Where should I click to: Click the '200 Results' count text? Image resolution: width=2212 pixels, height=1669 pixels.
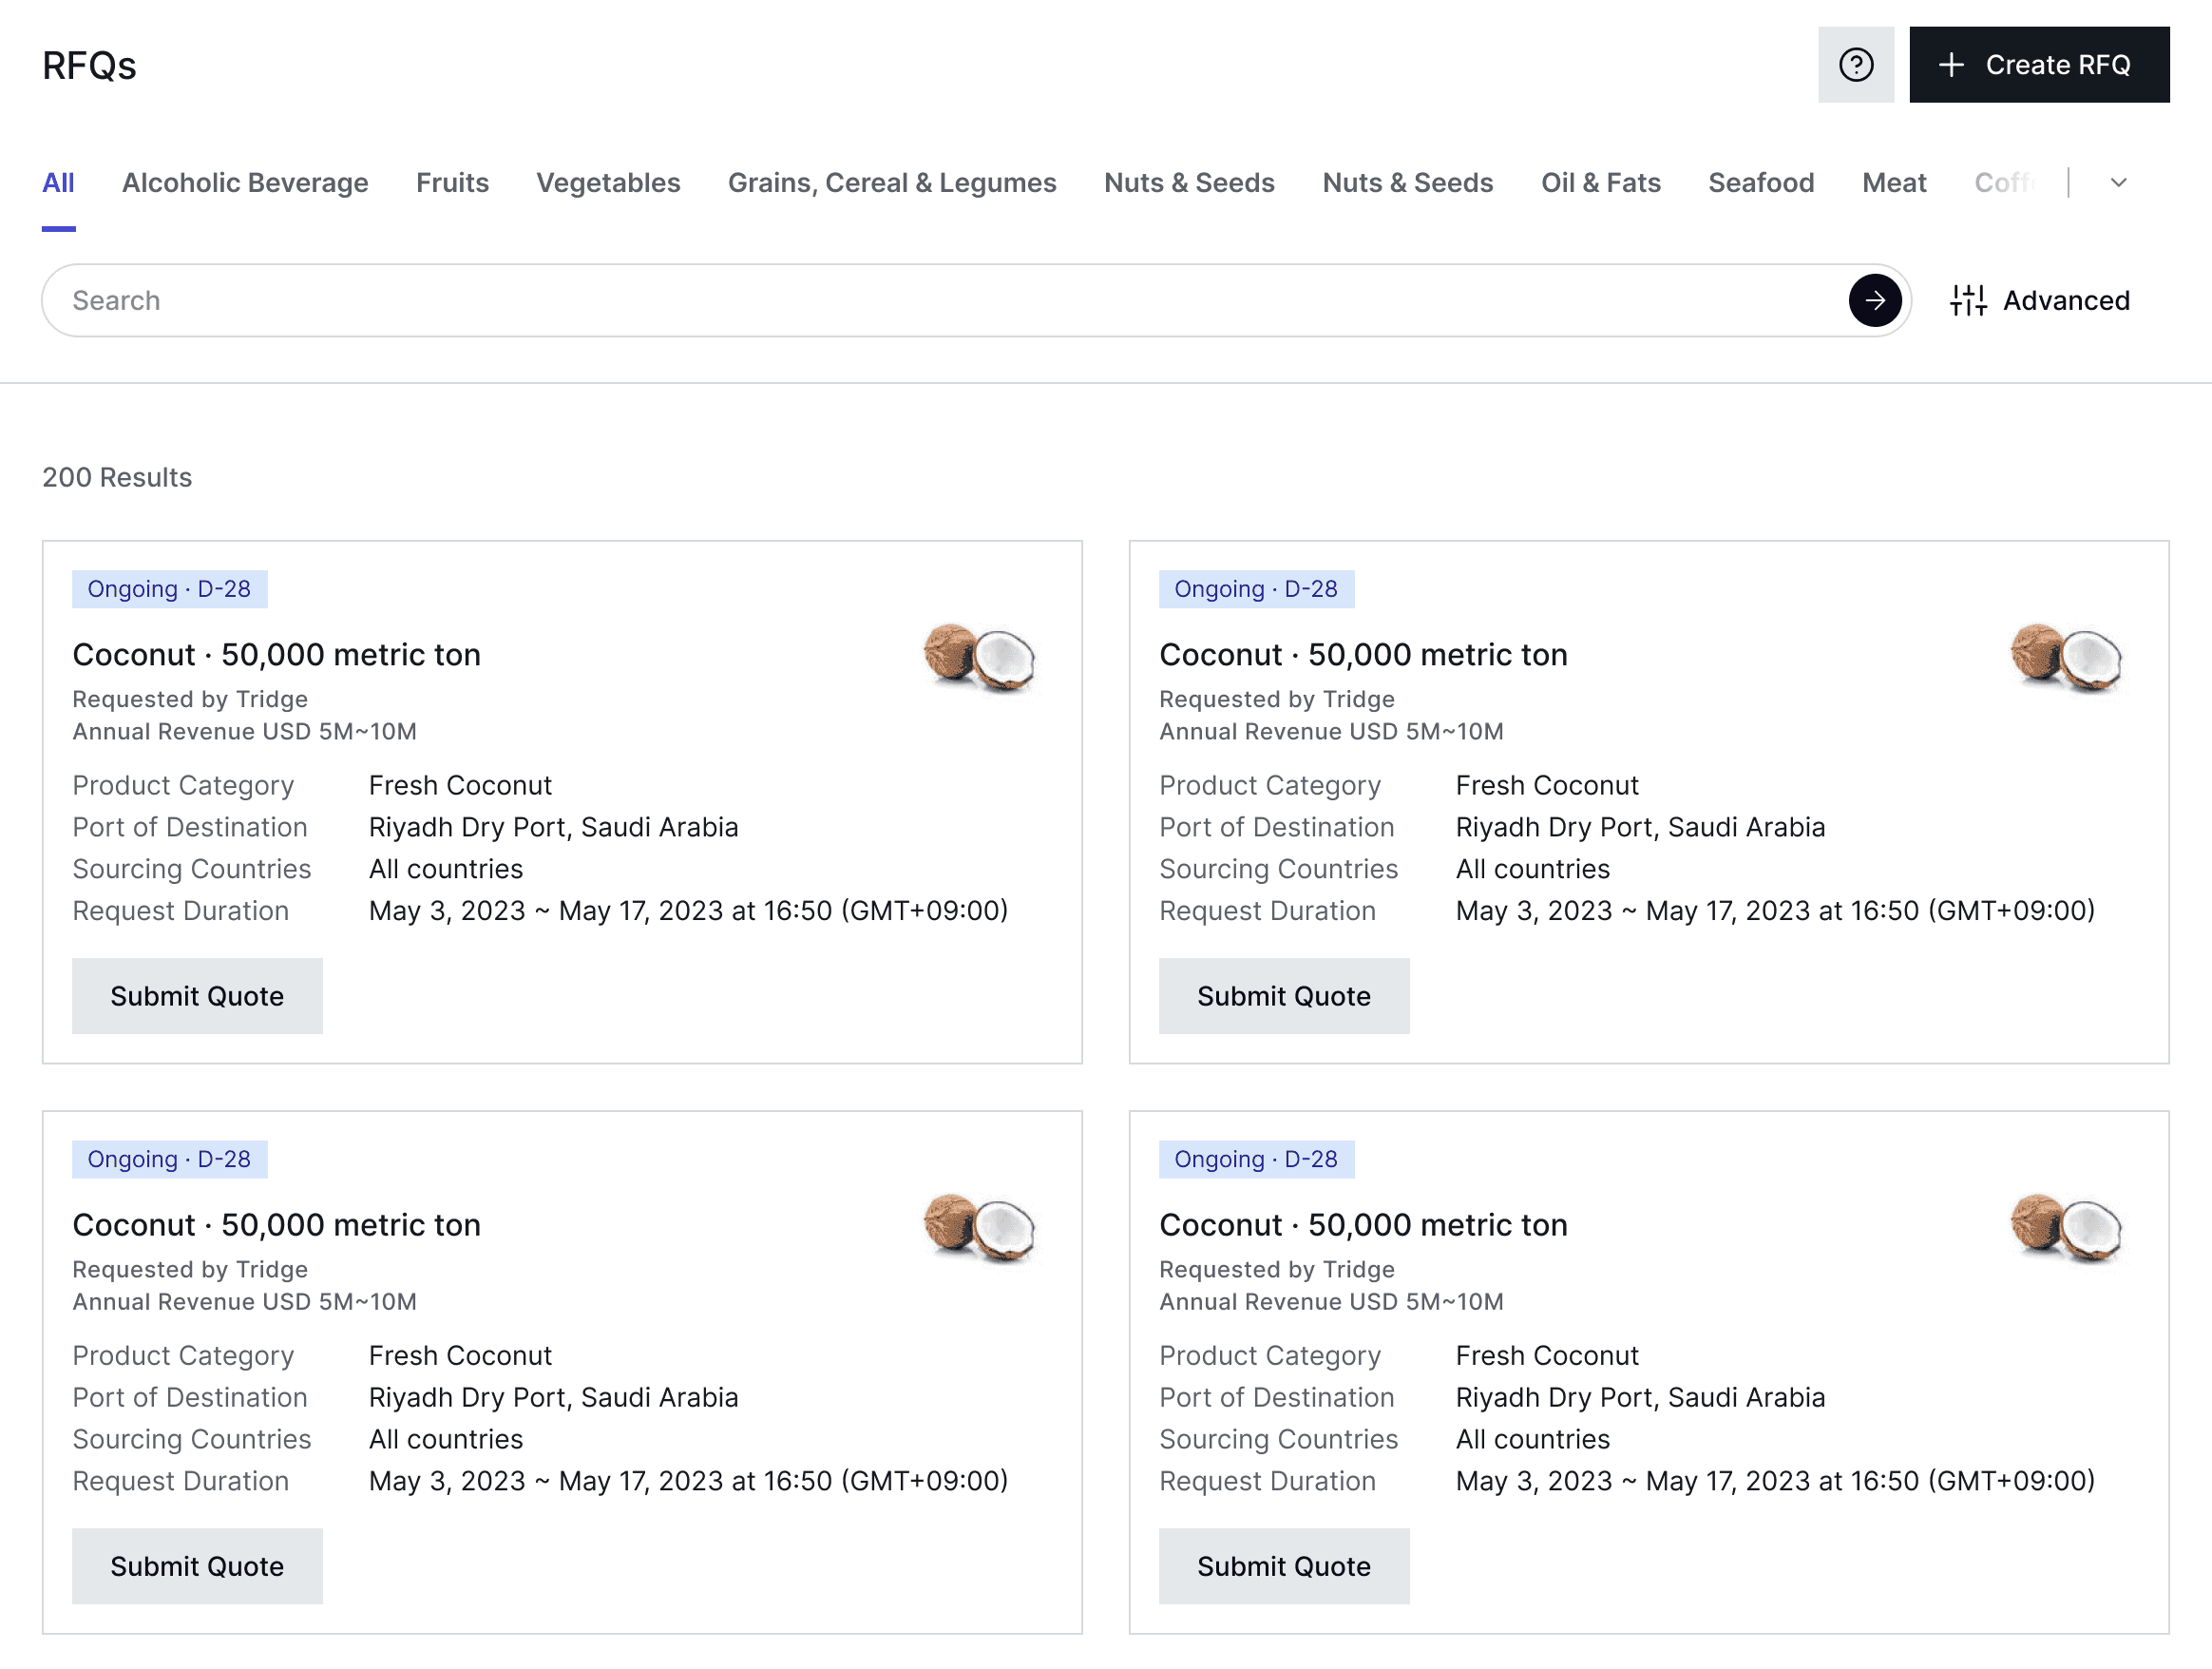117,477
